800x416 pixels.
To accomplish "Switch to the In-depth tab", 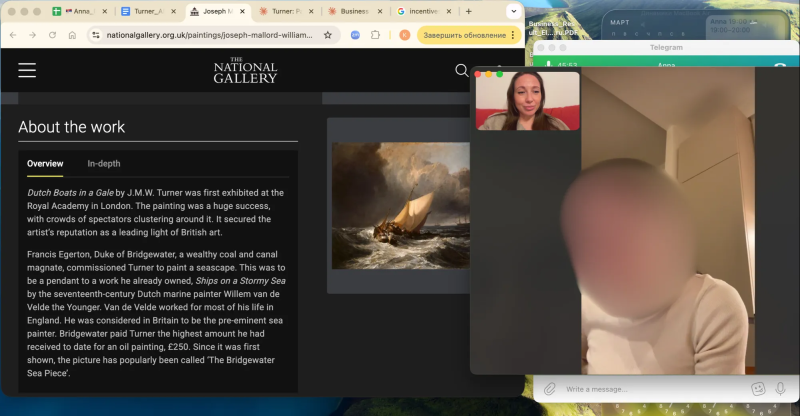I will point(104,164).
